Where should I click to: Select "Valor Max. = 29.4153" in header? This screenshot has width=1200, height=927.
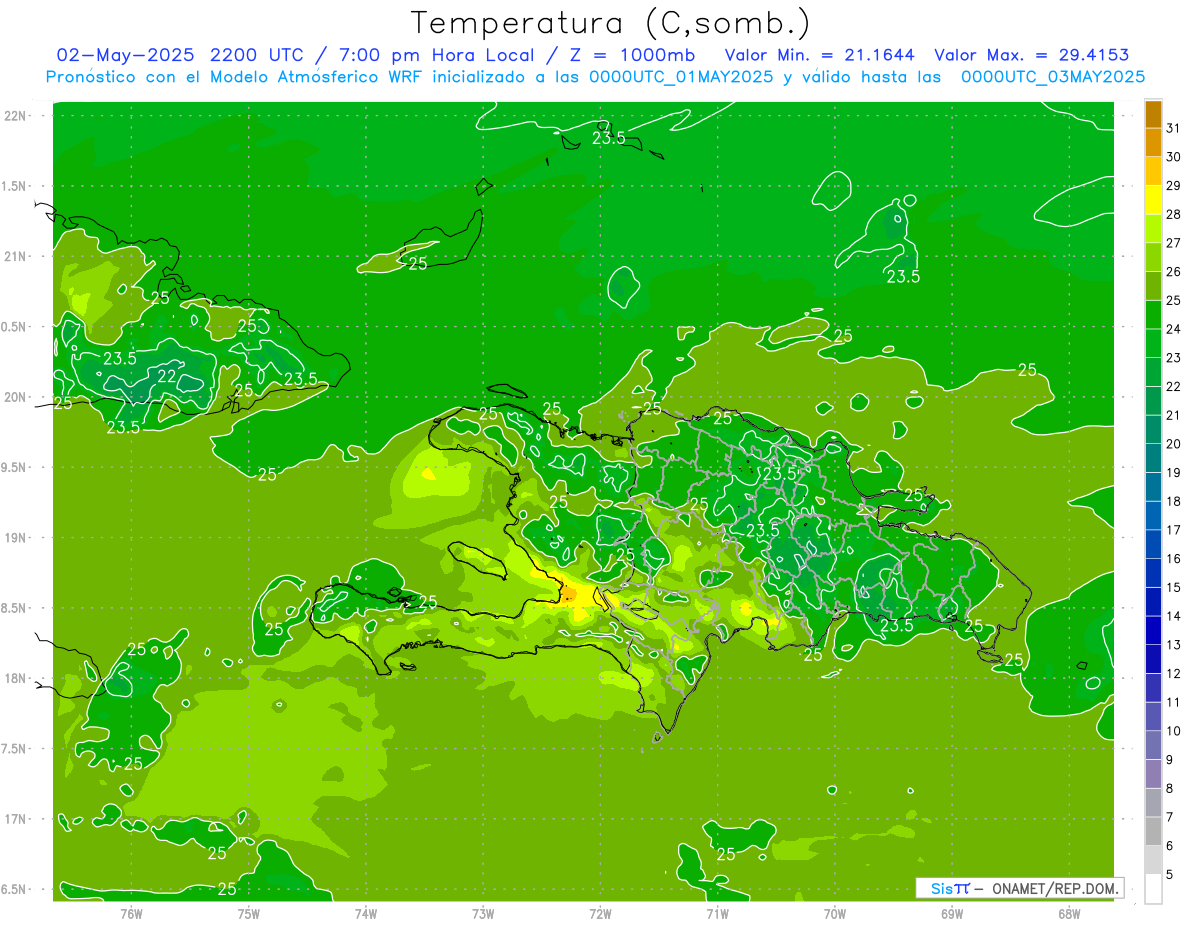pos(1032,55)
